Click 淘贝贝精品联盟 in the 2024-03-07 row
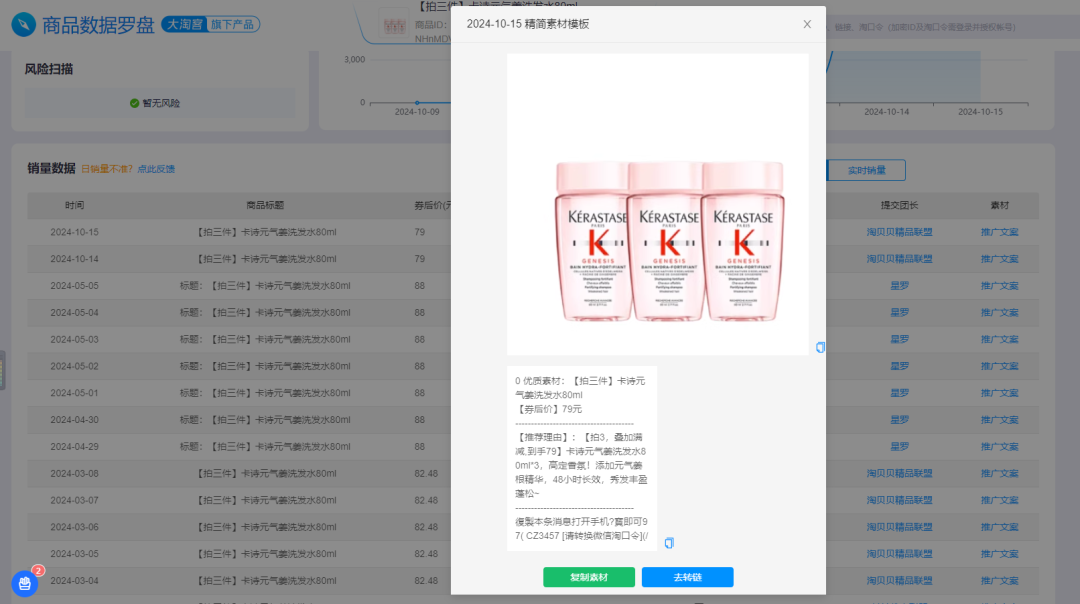This screenshot has height=604, width=1080. tap(900, 500)
